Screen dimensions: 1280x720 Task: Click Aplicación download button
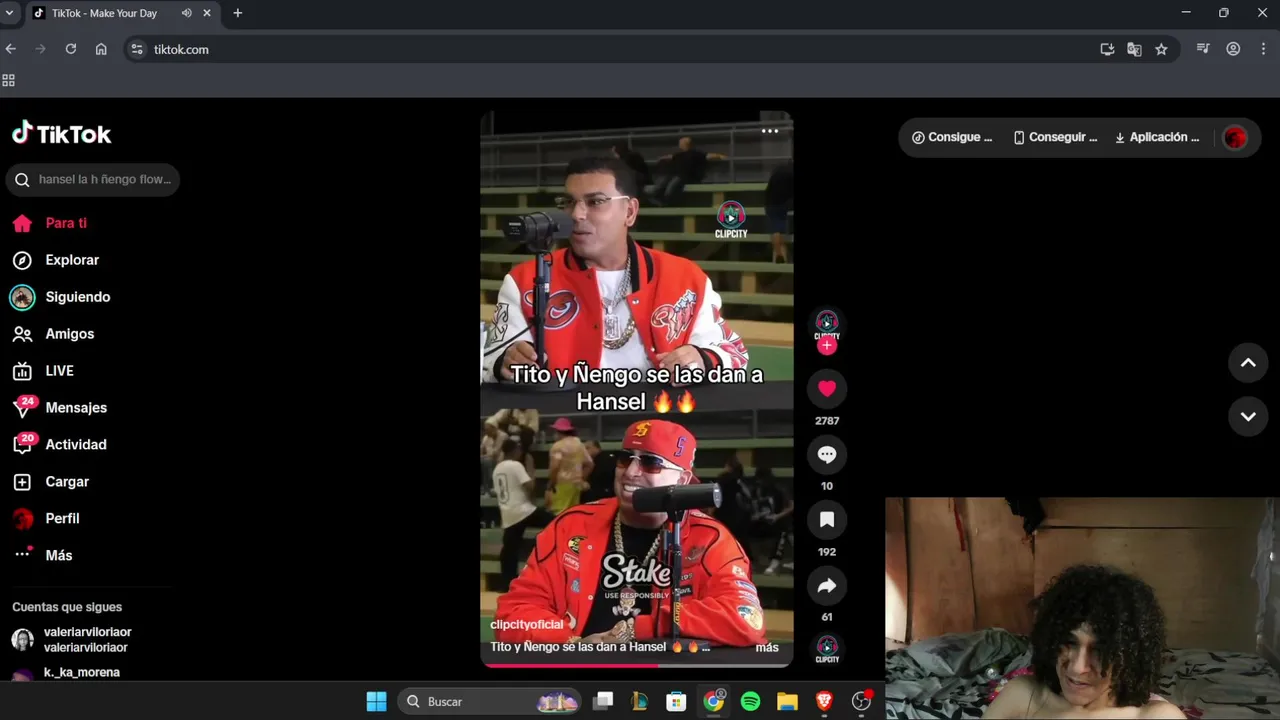[x=1157, y=138]
